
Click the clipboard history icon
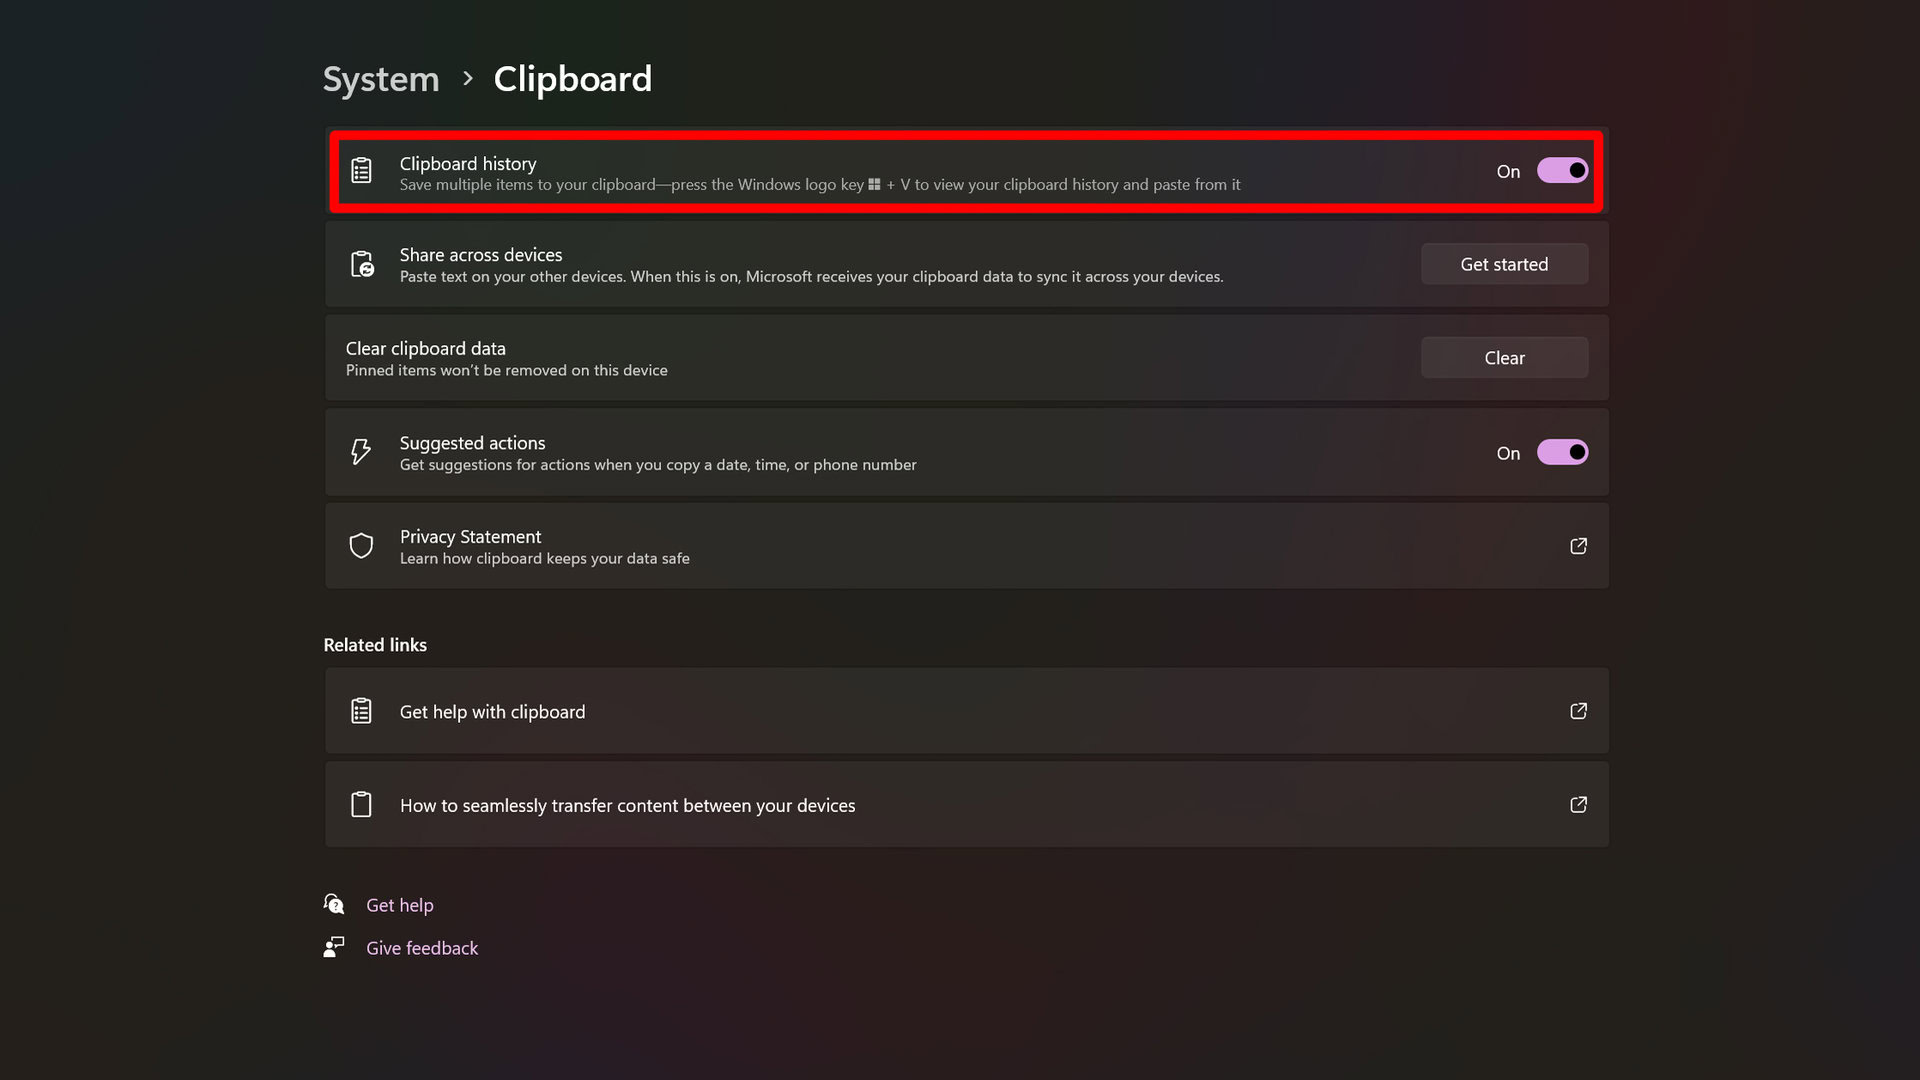361,171
